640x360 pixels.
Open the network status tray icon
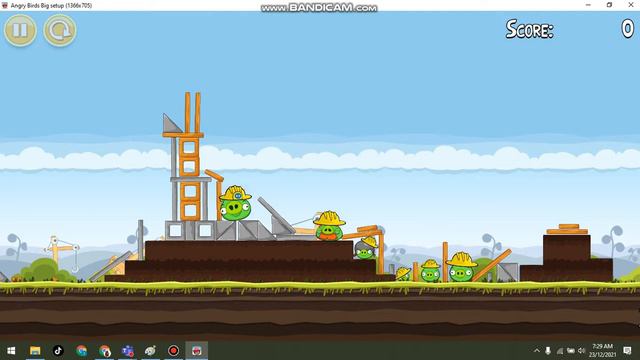(x=560, y=351)
